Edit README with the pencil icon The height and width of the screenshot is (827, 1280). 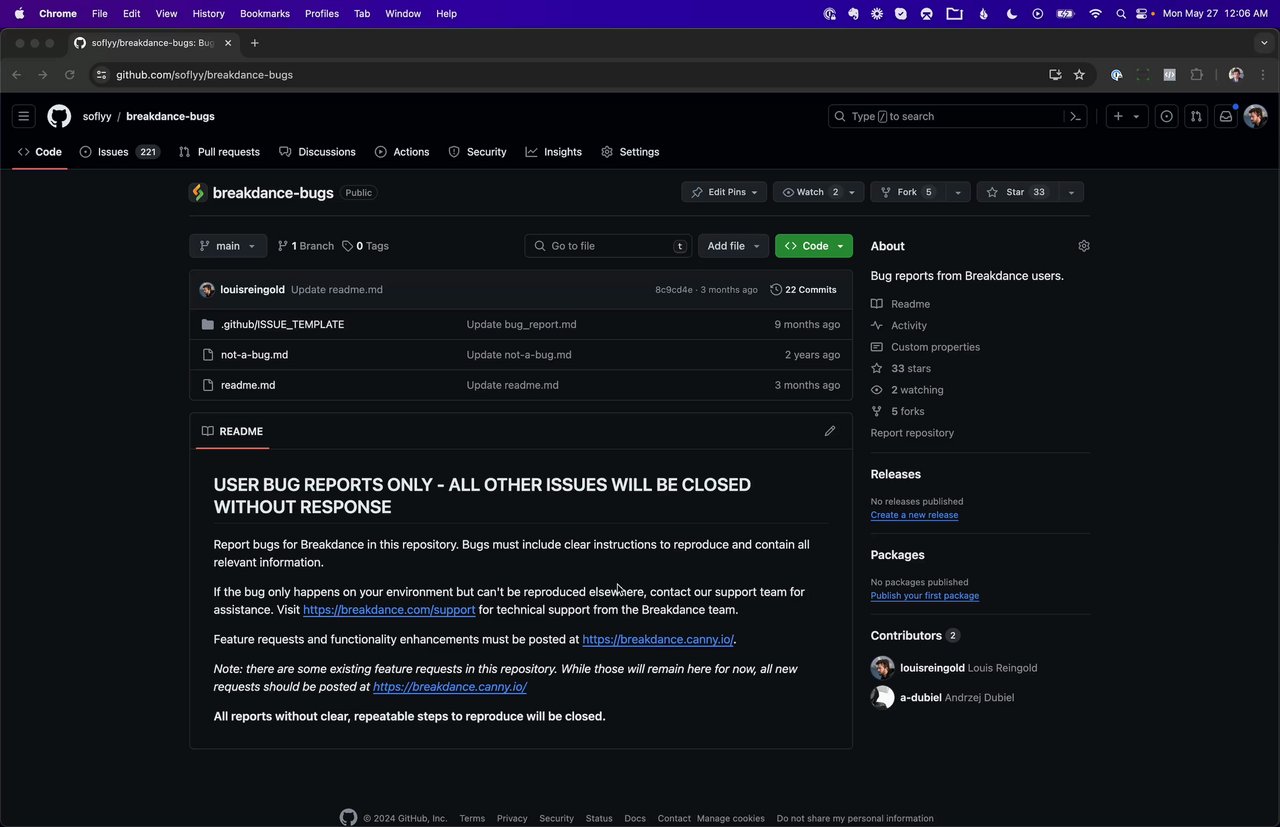(829, 431)
